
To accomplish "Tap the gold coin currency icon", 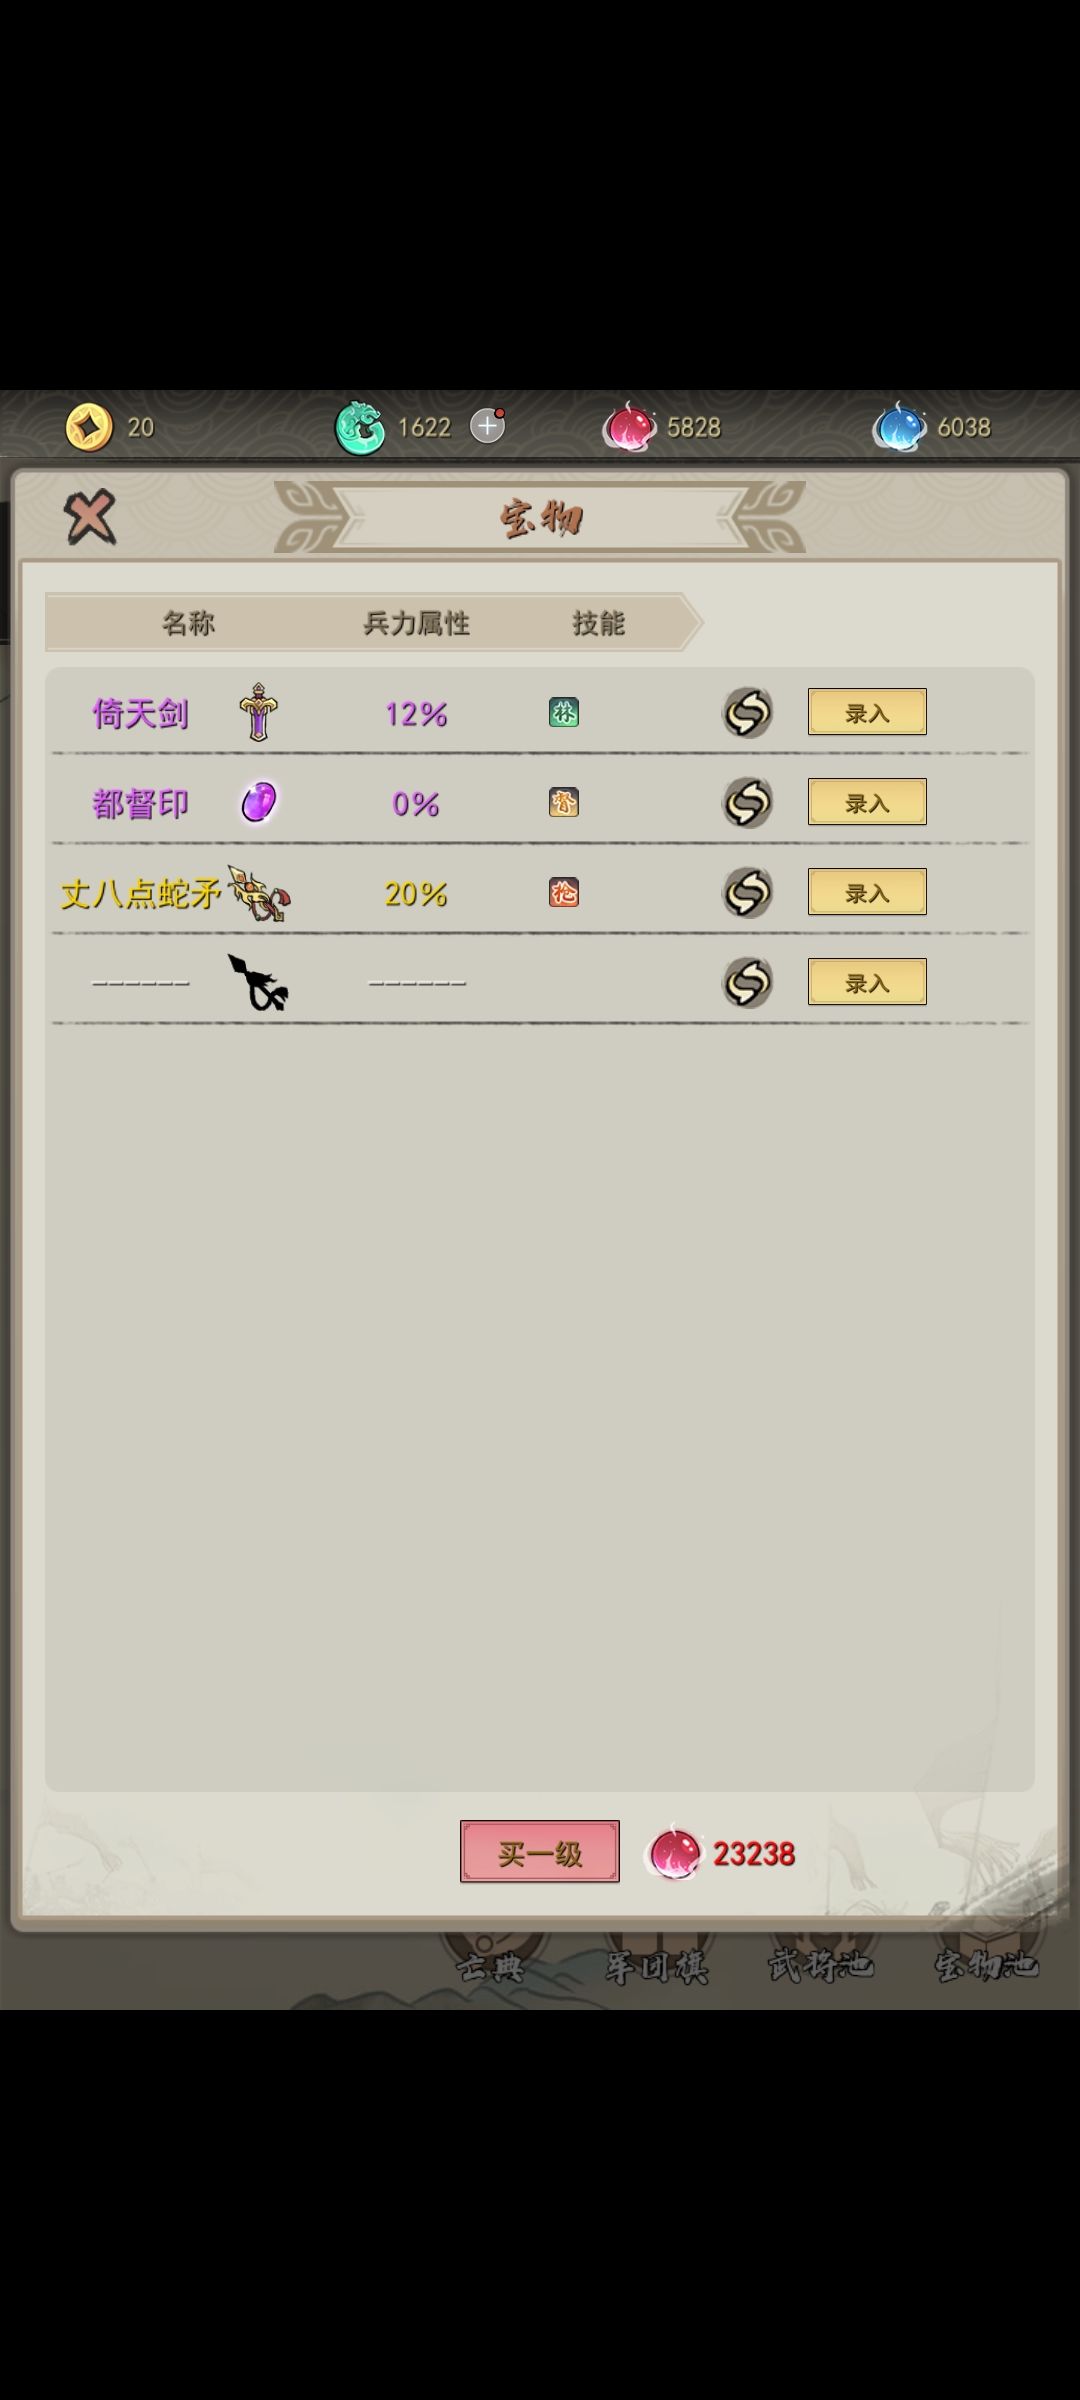I will pyautogui.click(x=89, y=427).
